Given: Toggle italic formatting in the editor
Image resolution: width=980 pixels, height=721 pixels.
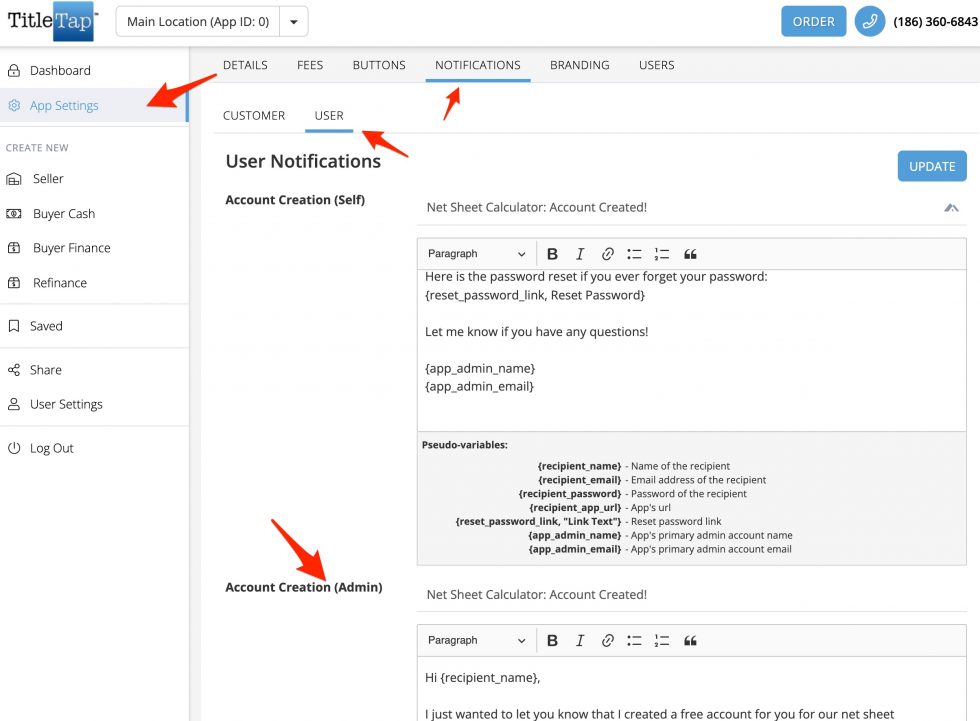Looking at the screenshot, I should [x=579, y=253].
